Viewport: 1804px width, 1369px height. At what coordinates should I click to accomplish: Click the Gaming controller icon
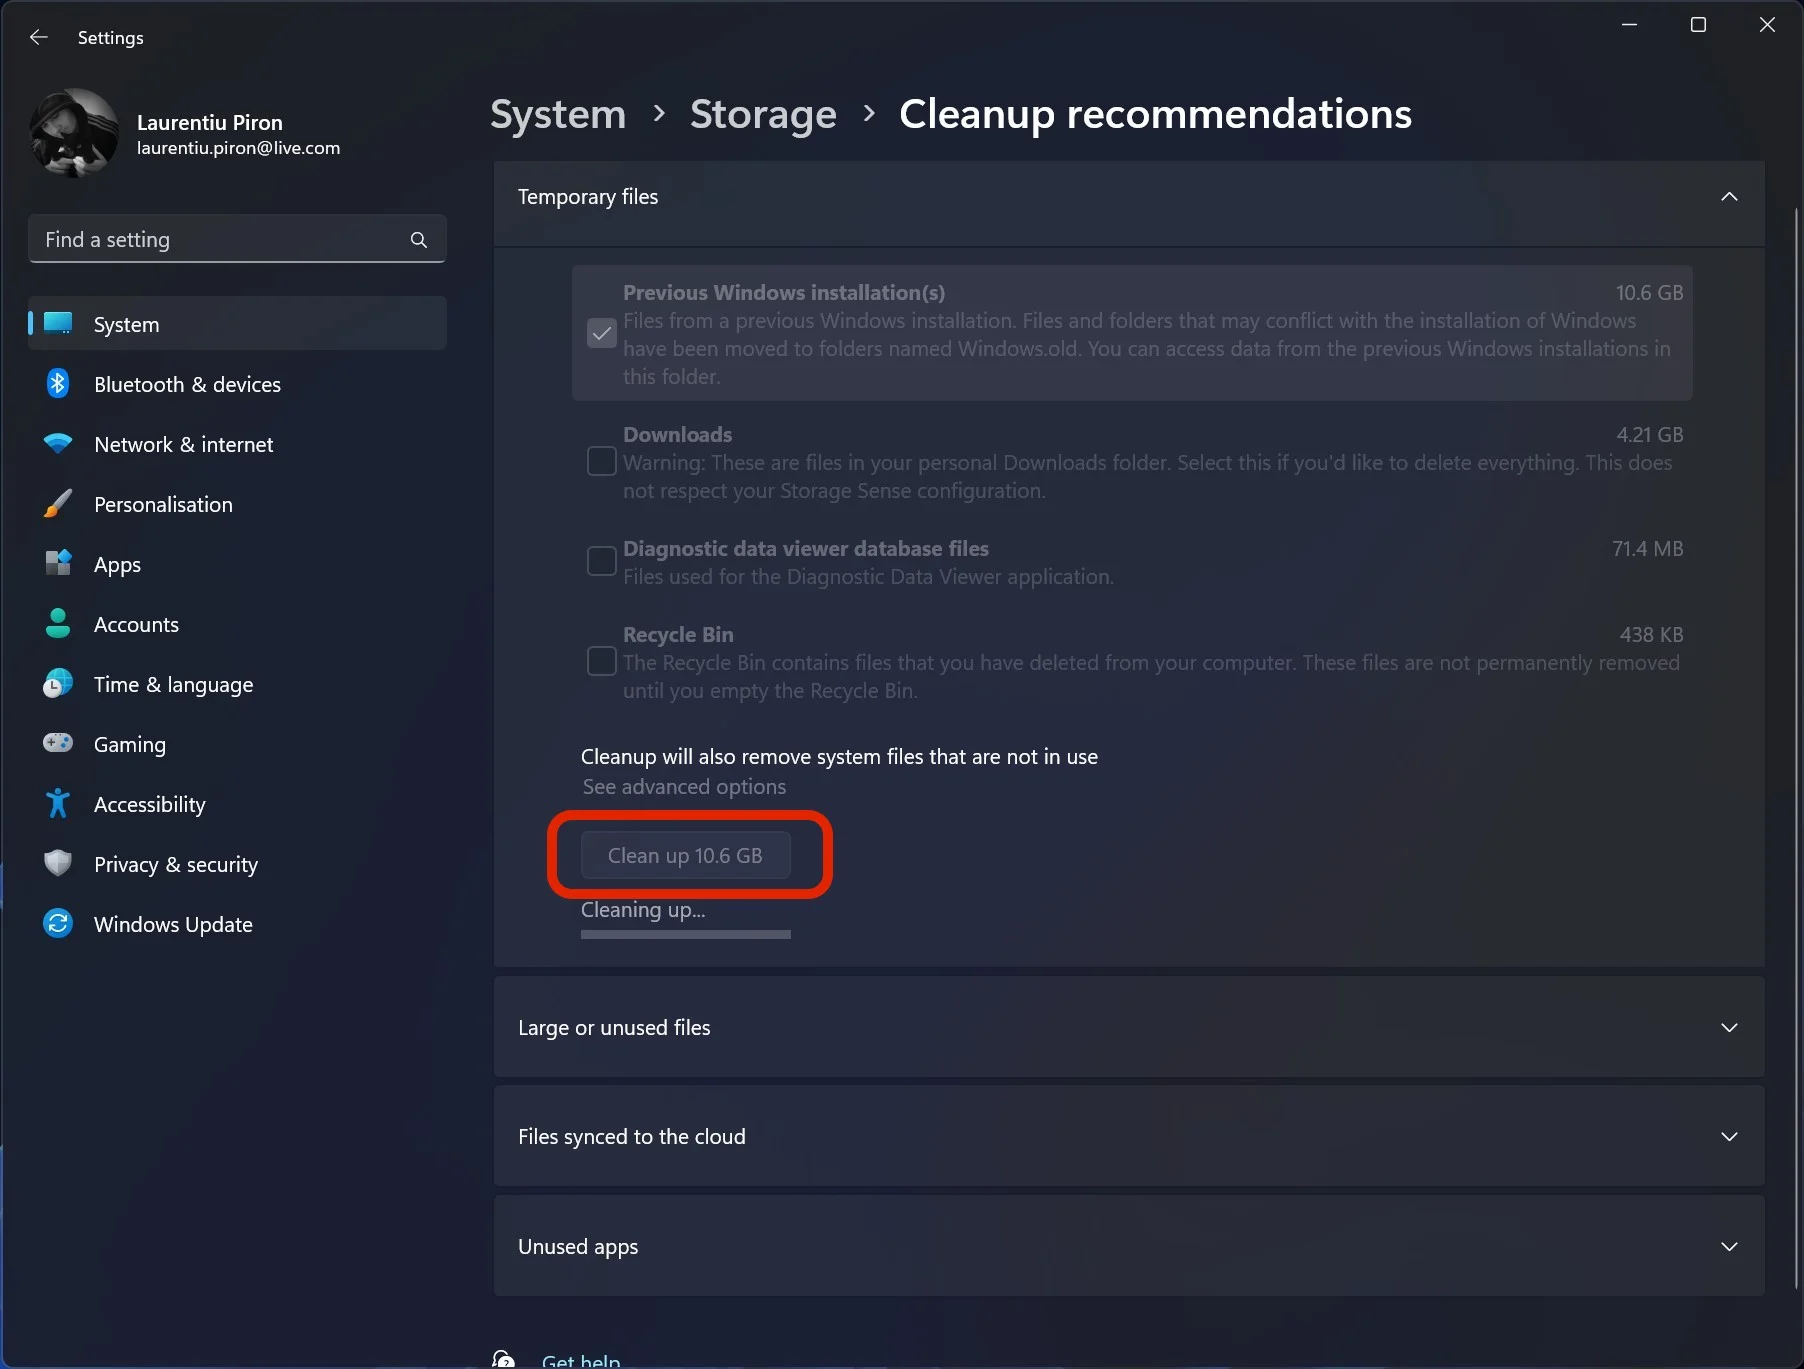coord(58,743)
